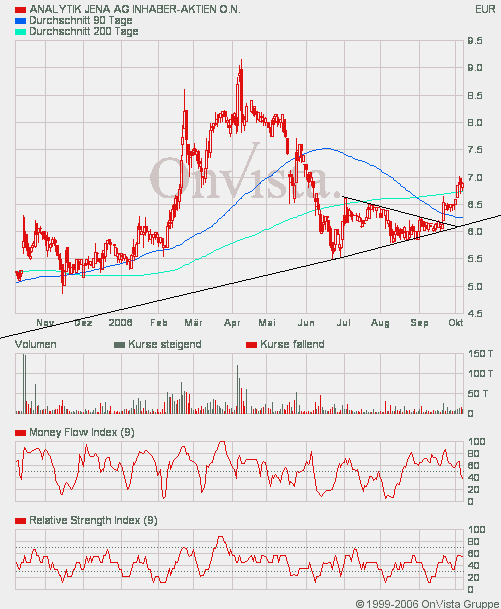This screenshot has height=609, width=501.
Task: Select the ANALYTIK JENA AG INHABER-AKTIEN O.N. title
Action: 135,9
